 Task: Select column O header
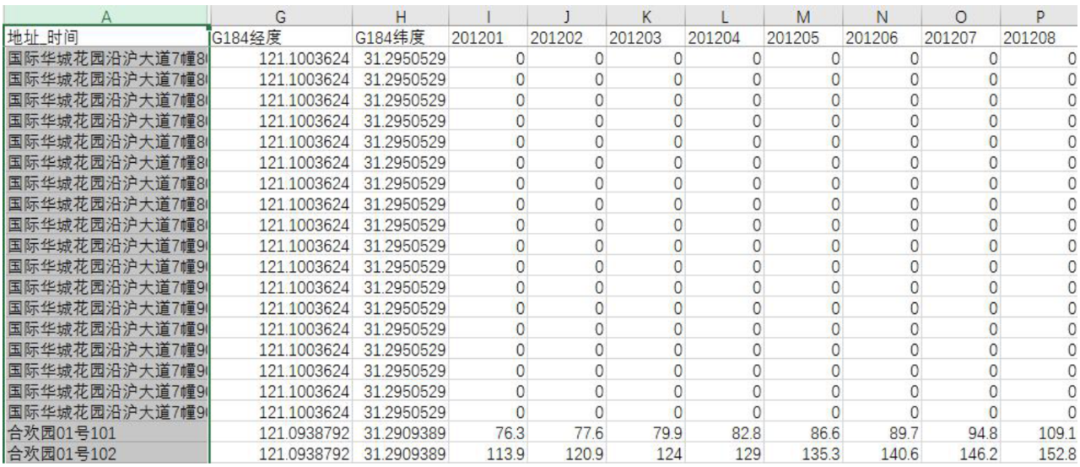pyautogui.click(x=961, y=16)
